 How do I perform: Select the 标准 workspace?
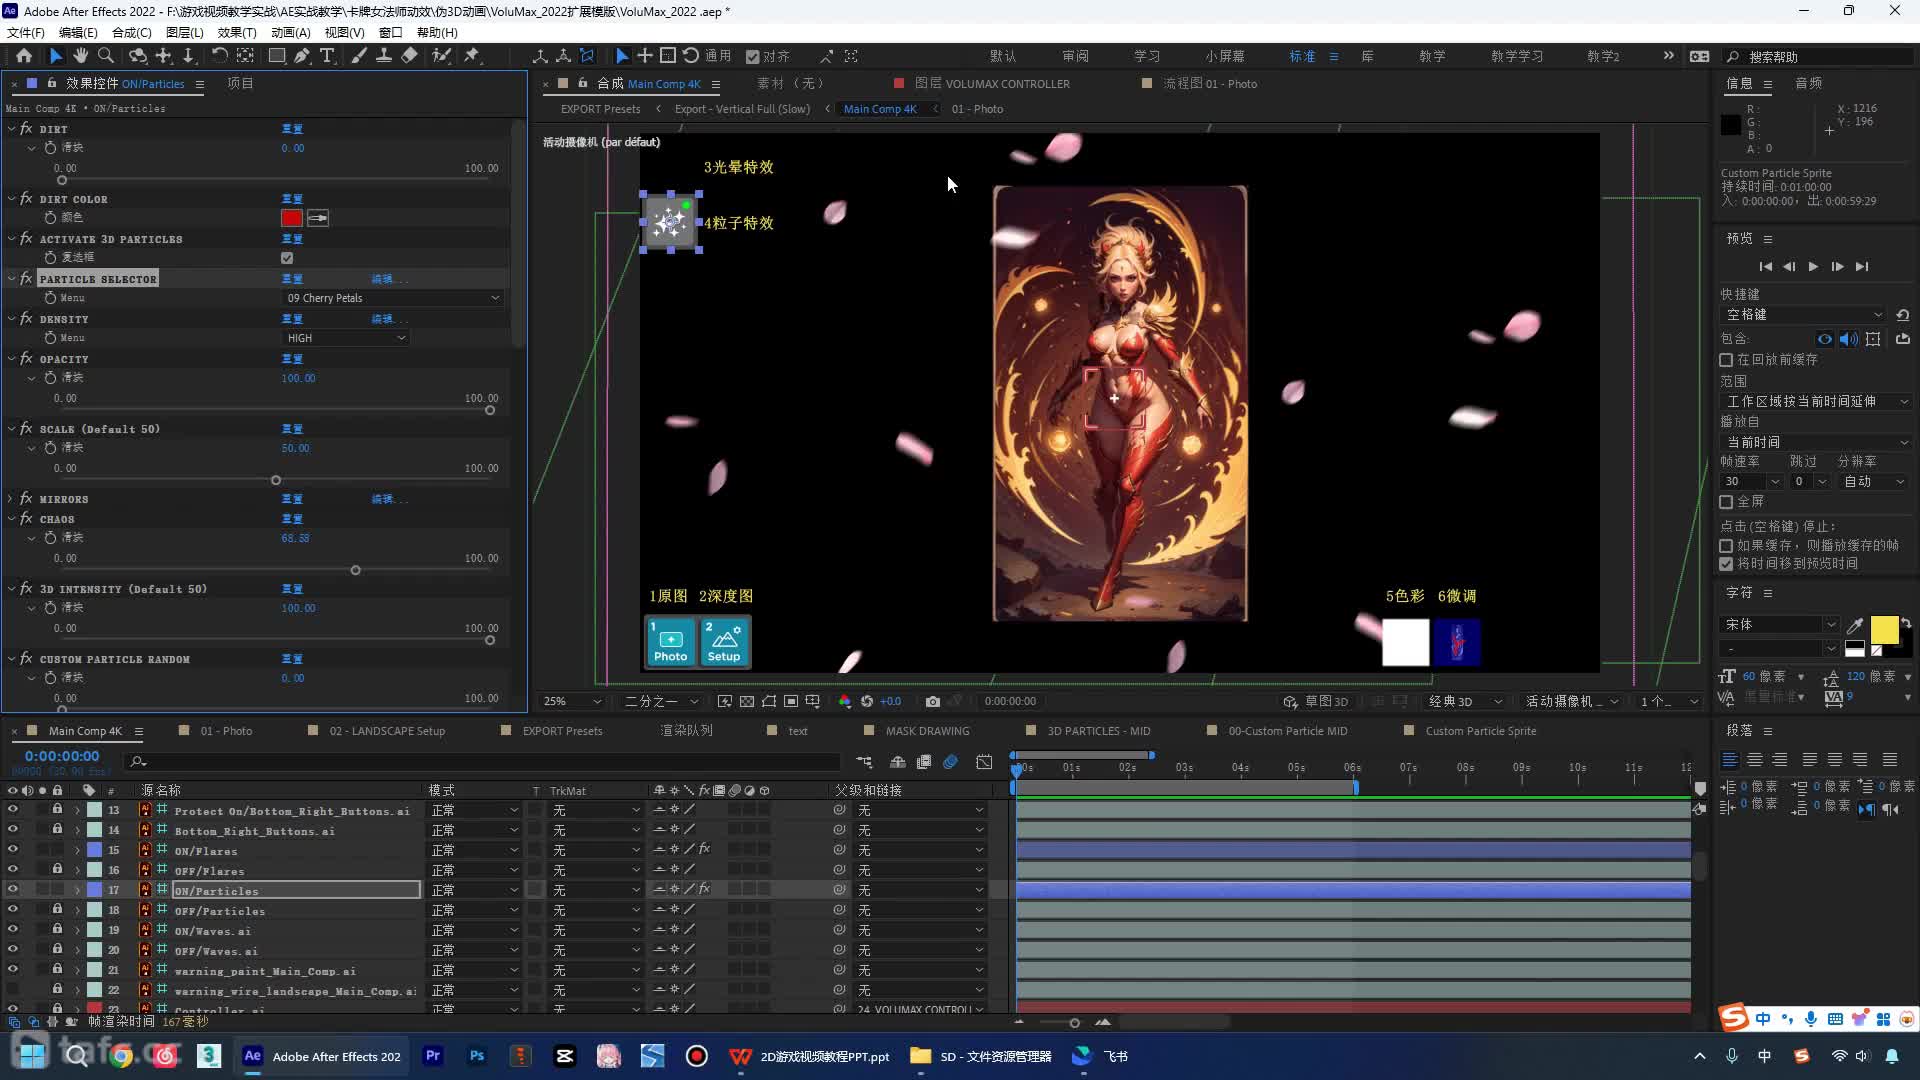point(1302,57)
